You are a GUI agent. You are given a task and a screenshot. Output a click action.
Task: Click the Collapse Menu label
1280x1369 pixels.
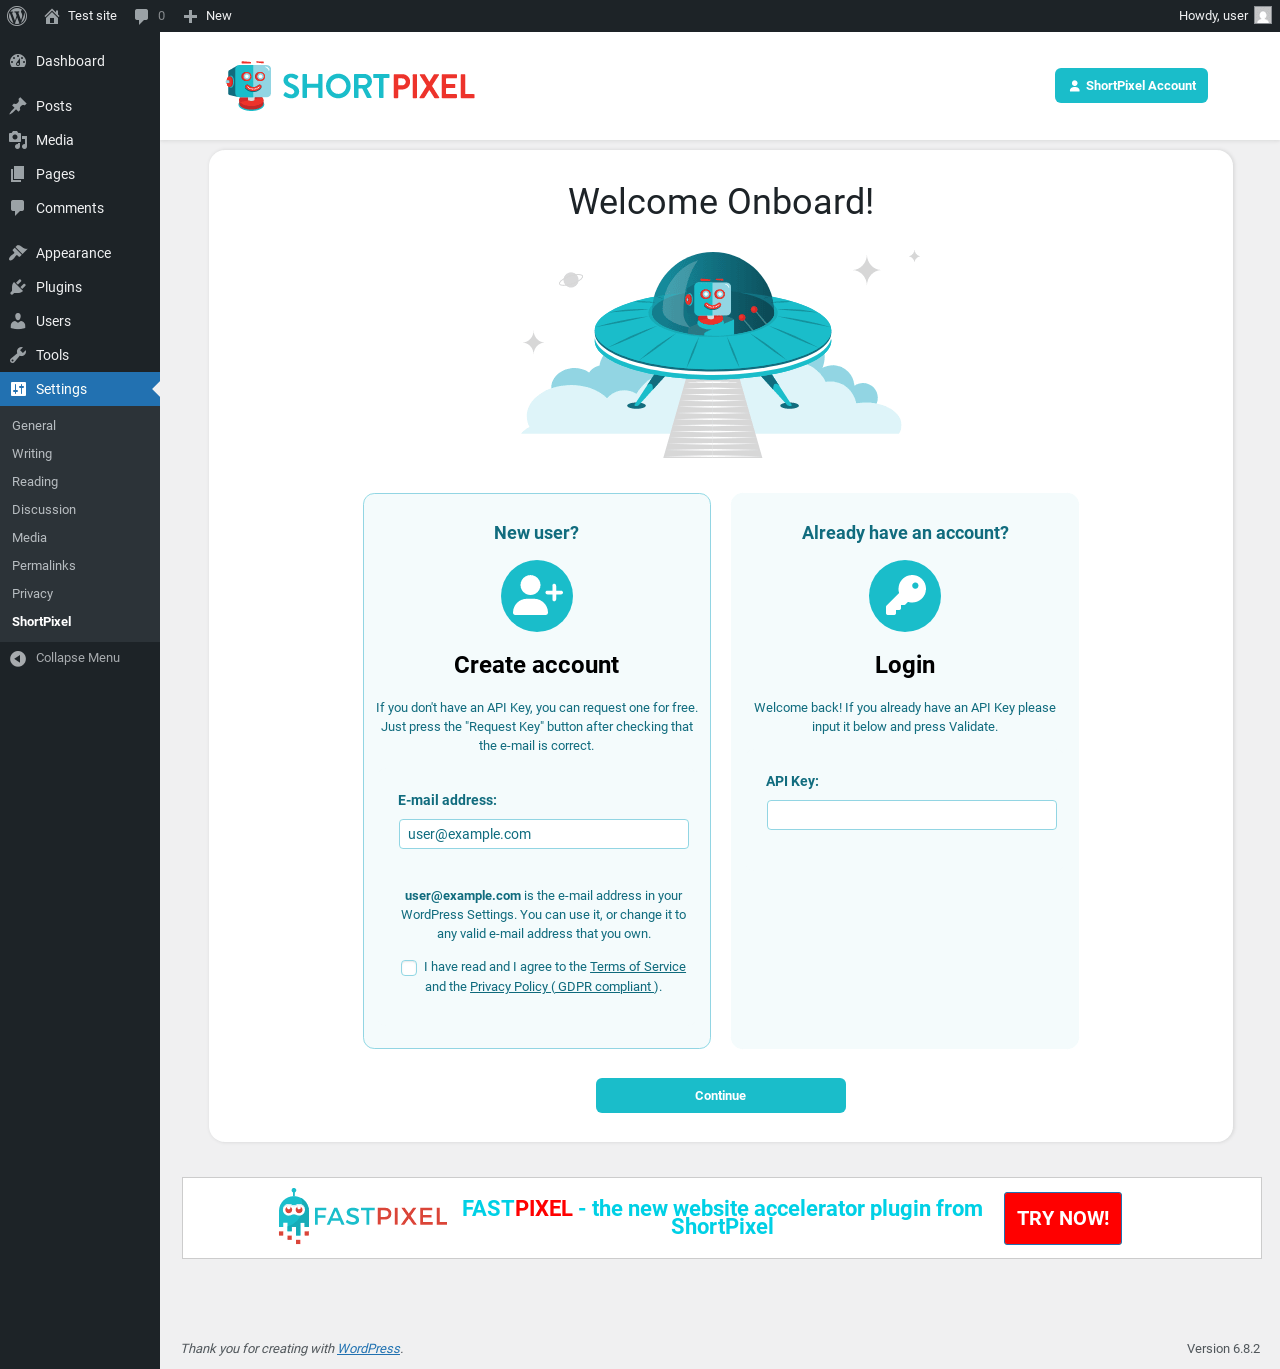point(78,658)
